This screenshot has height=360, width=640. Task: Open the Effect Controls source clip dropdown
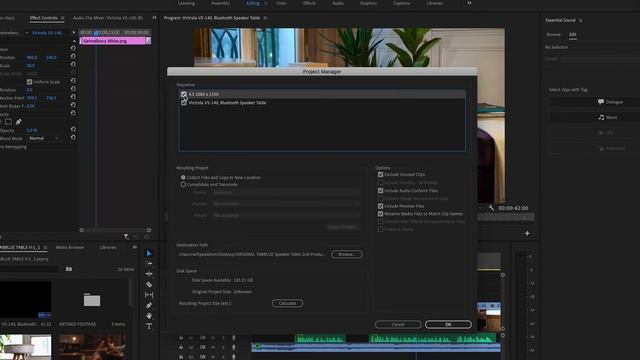point(27,33)
